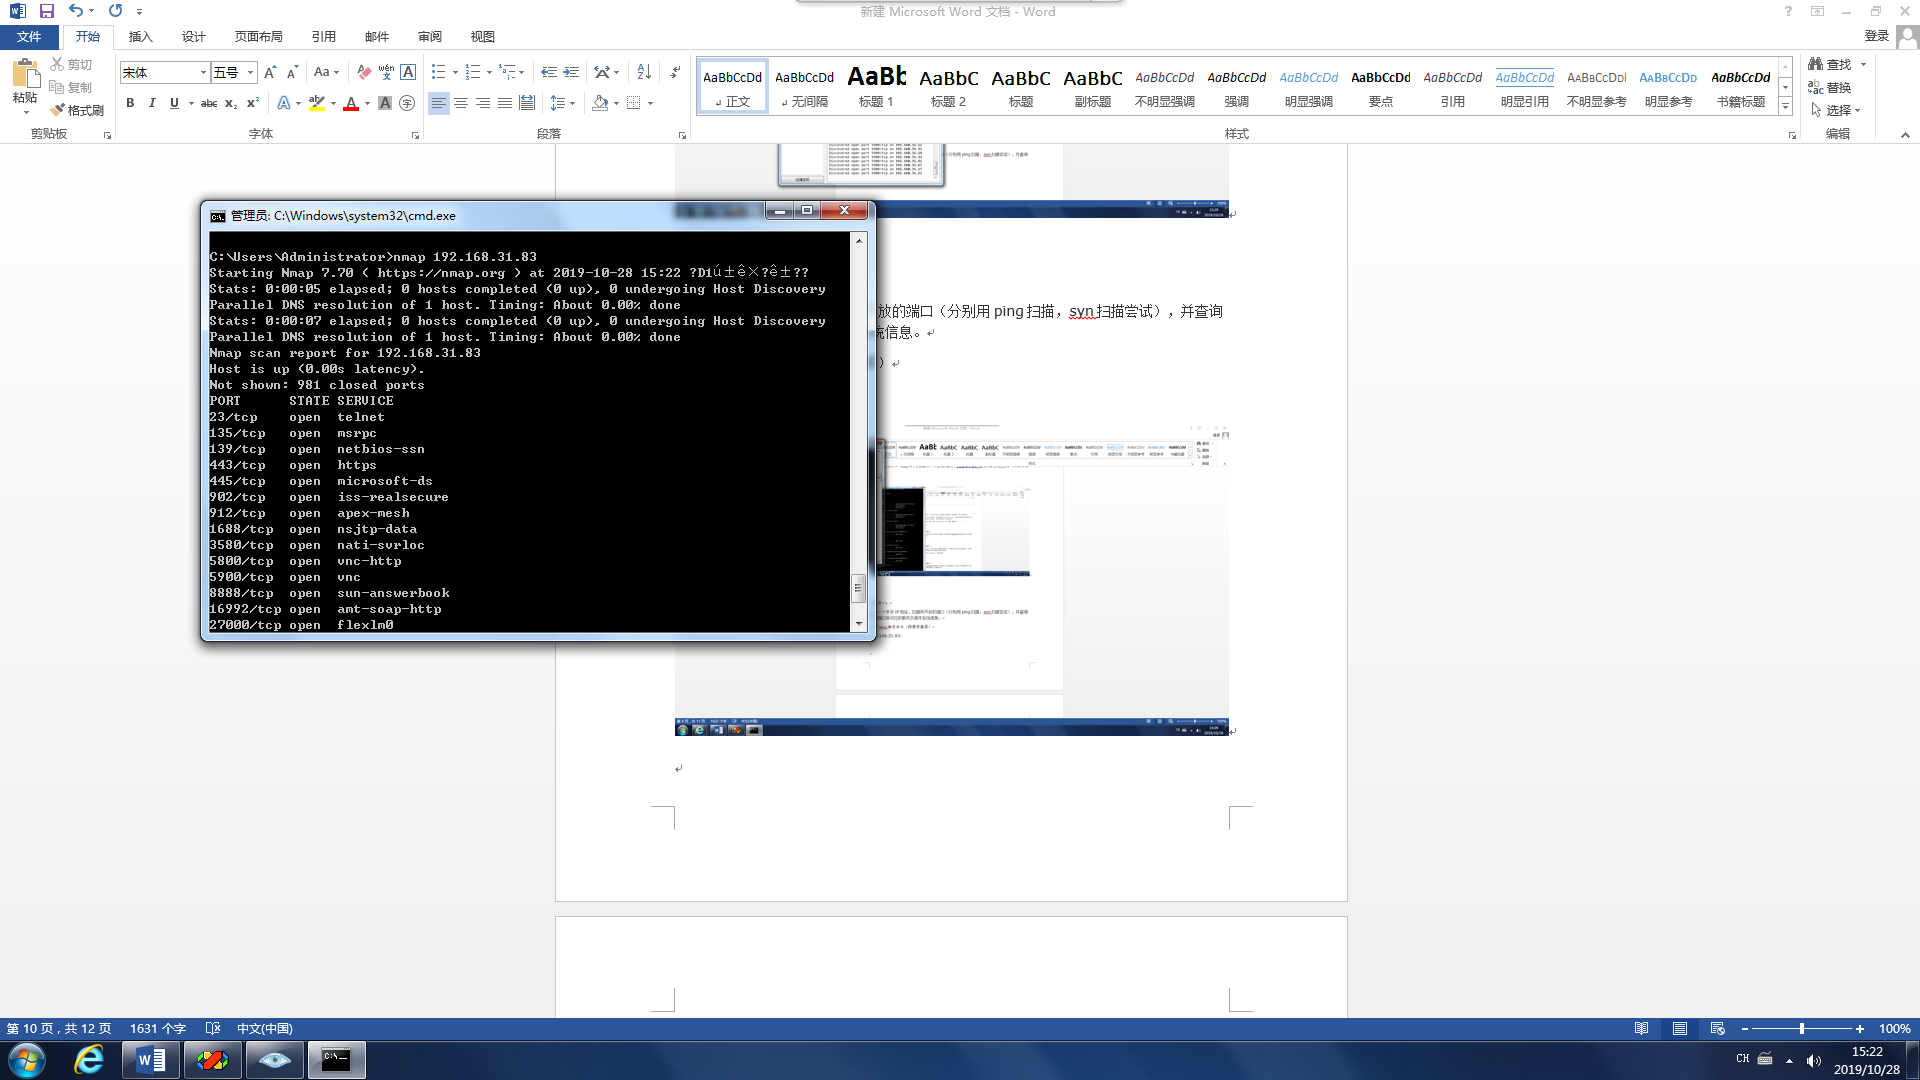This screenshot has width=1920, height=1080.
Task: Open the 插入 (Insert) ribbon tab
Action: (x=140, y=36)
